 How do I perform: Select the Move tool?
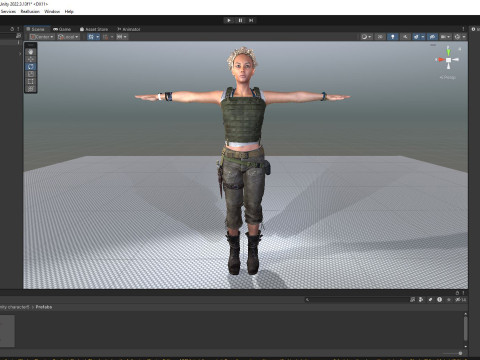click(x=31, y=59)
